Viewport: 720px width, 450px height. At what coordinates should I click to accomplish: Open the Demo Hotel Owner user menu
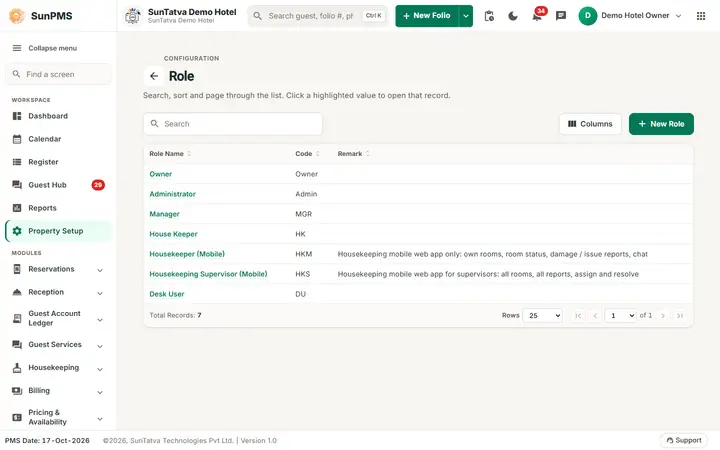coord(630,16)
